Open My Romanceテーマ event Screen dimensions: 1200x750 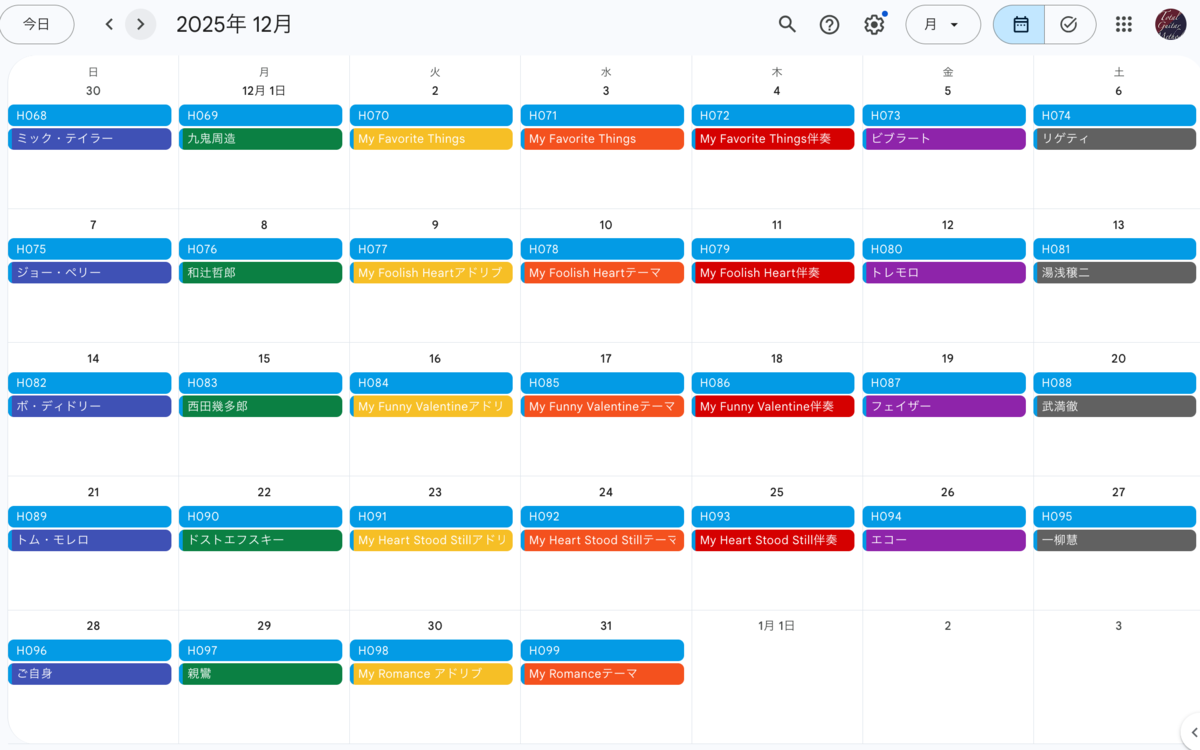(602, 674)
